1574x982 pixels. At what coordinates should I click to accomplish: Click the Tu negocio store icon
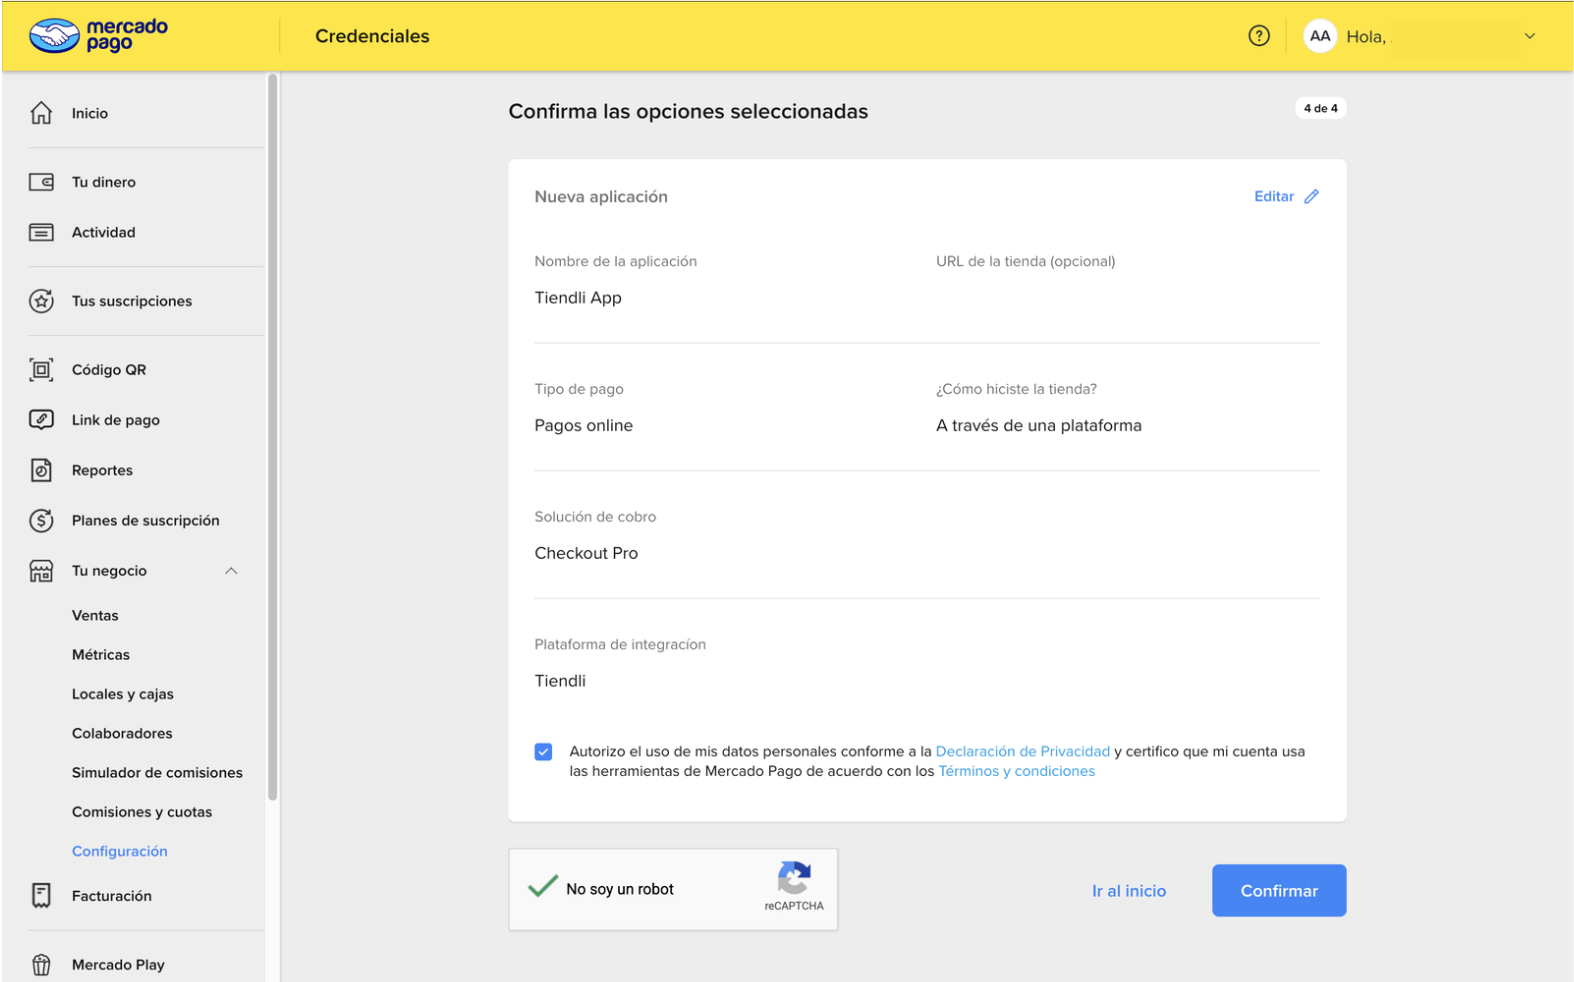(x=41, y=571)
